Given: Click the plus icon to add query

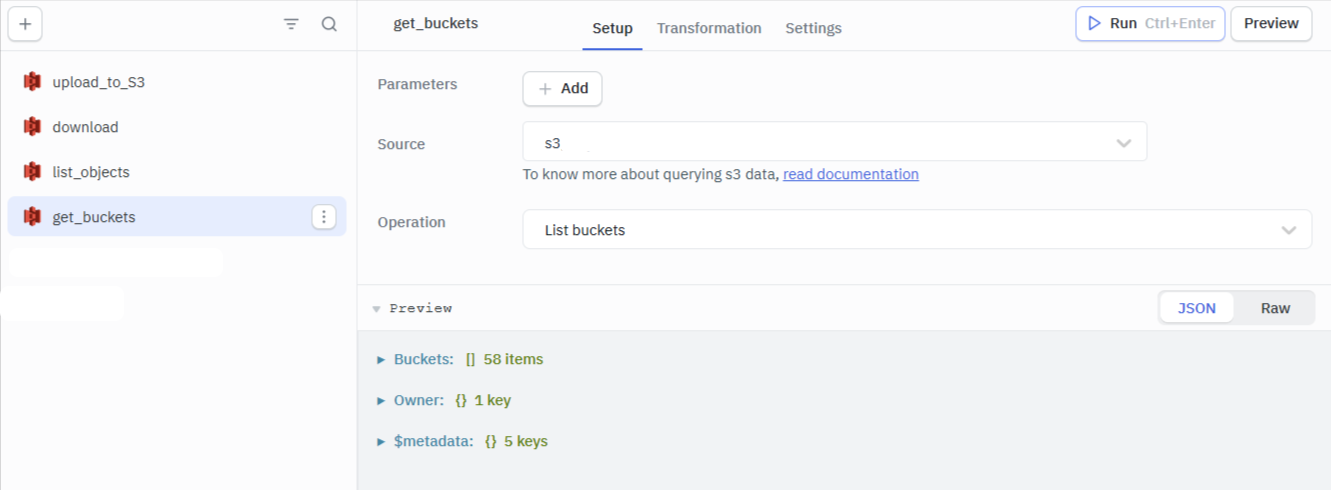Looking at the screenshot, I should pyautogui.click(x=25, y=24).
